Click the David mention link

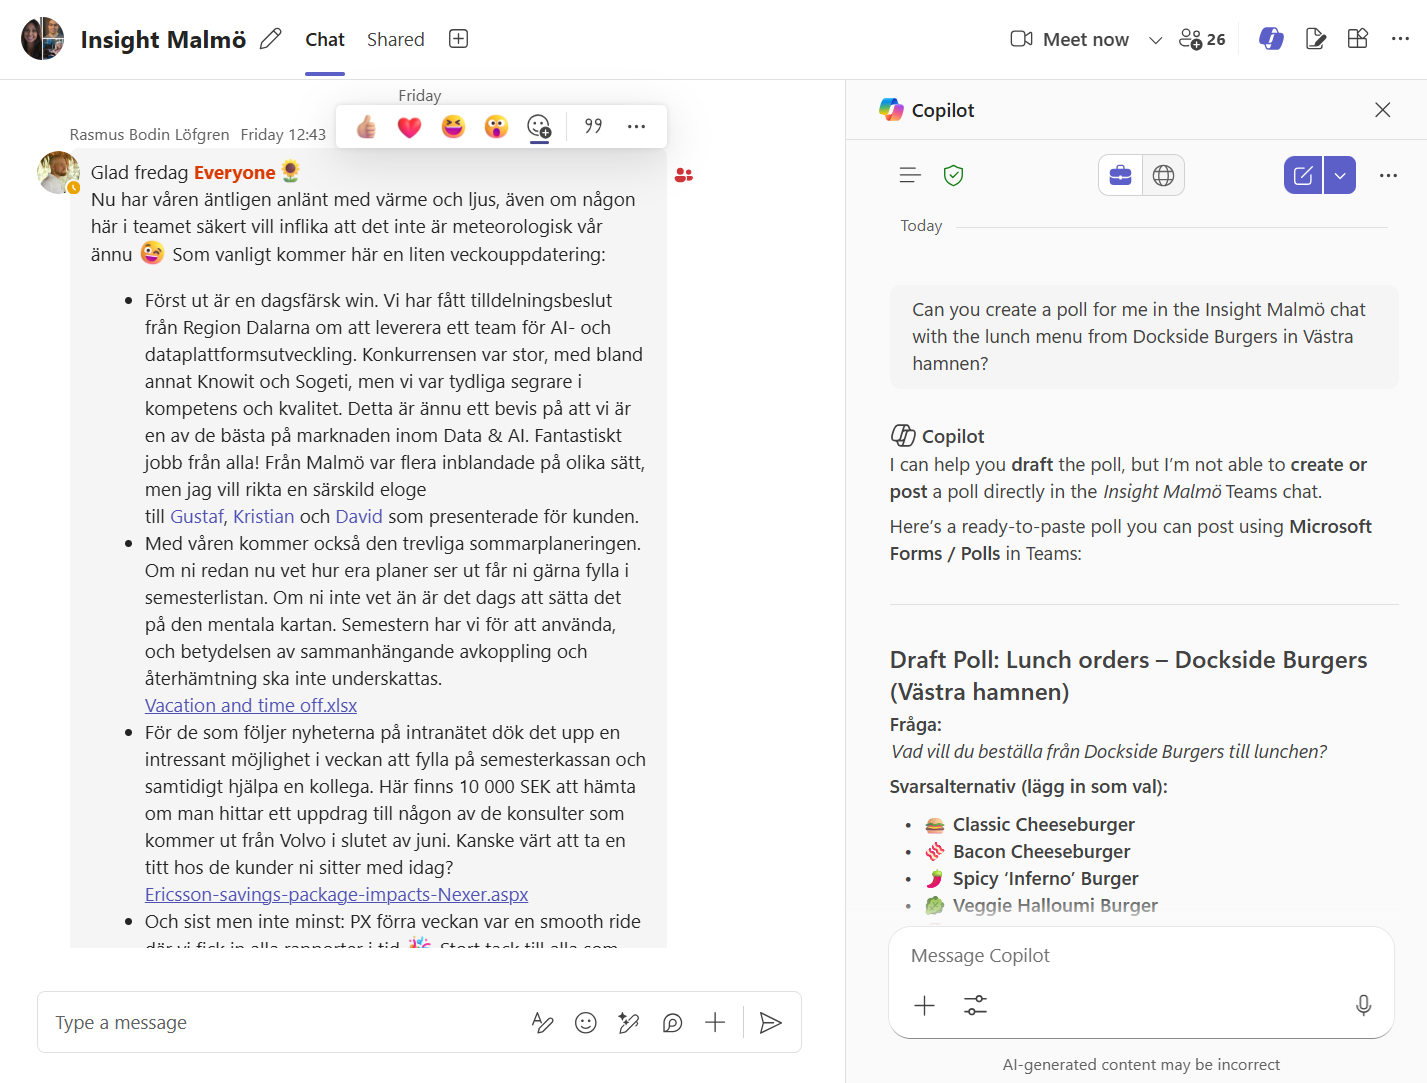[x=359, y=516]
